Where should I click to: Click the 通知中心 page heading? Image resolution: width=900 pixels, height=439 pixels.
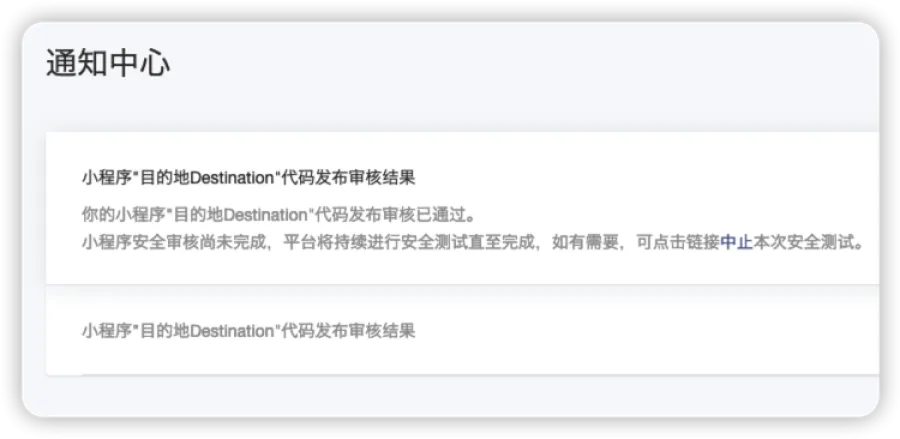[108, 63]
